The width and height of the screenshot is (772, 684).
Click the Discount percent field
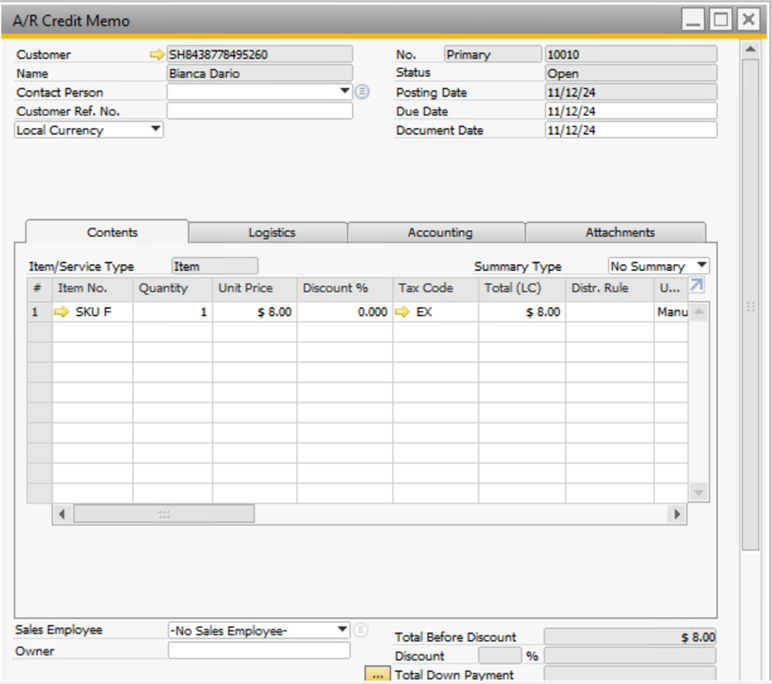[500, 656]
